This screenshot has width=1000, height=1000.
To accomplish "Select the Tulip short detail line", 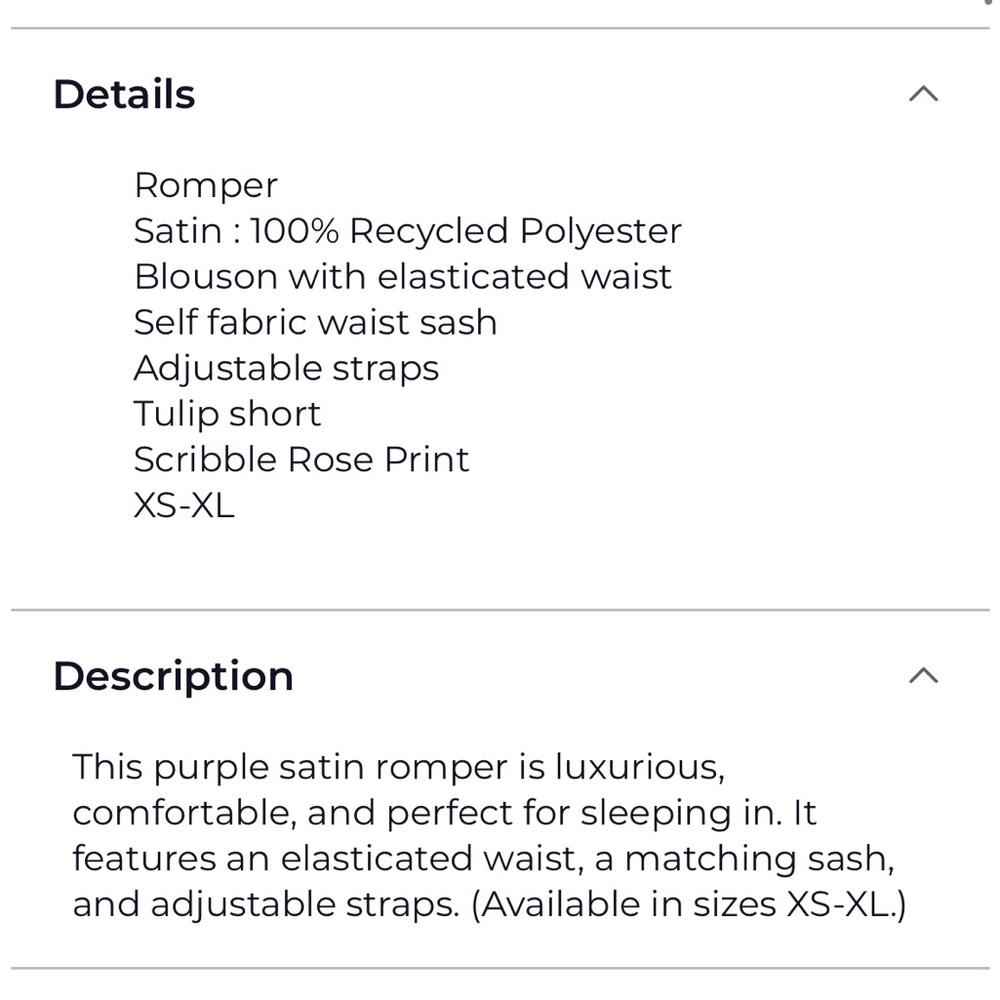I will point(227,414).
